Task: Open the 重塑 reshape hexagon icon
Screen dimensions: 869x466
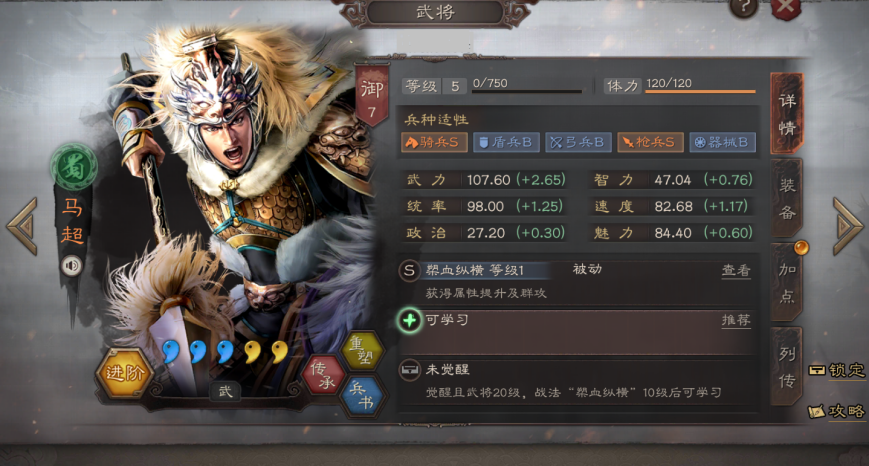Action: point(364,351)
